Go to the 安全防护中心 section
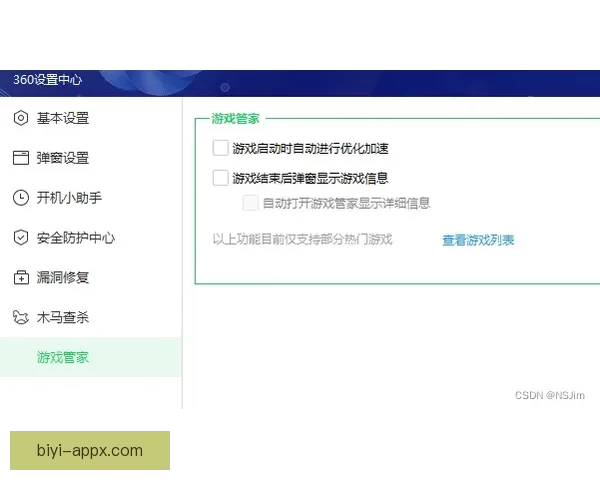The image size is (600, 480). (76, 237)
